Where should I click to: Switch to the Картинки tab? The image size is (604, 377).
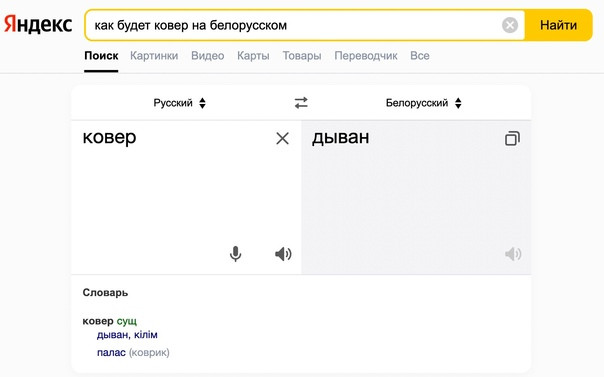(154, 55)
